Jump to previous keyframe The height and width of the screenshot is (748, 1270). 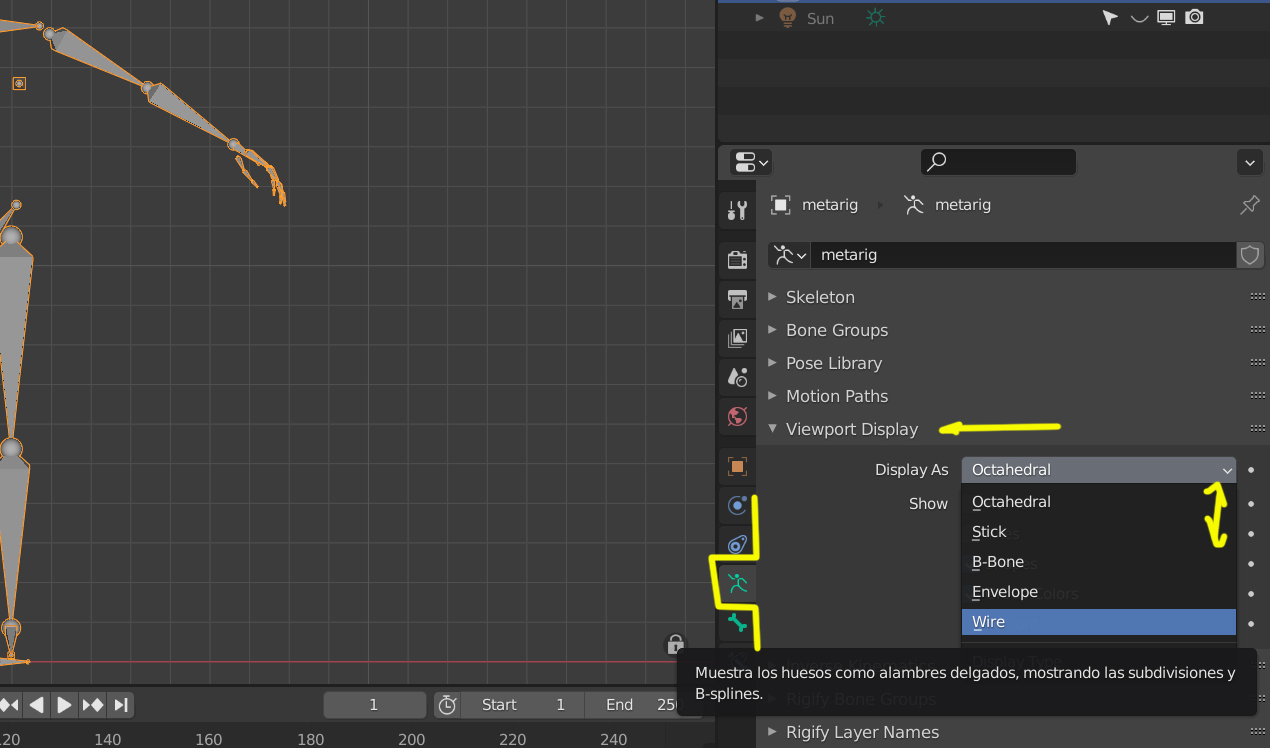pos(9,705)
